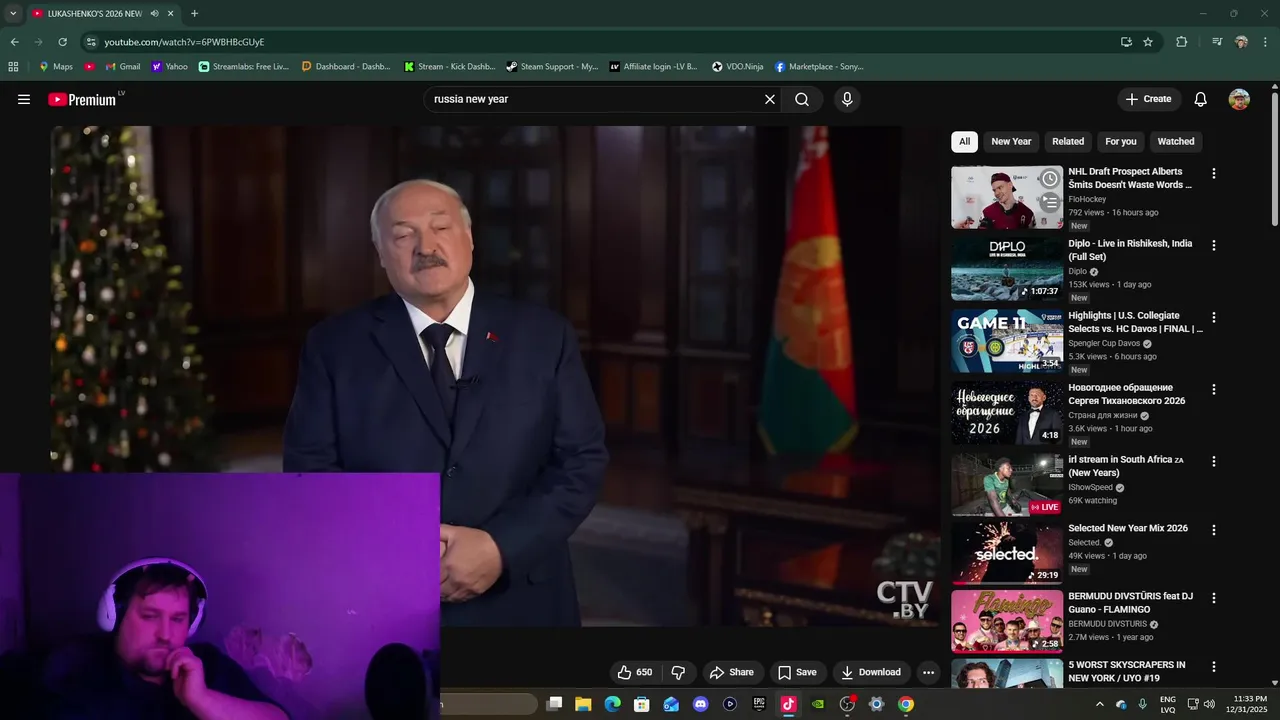Open Streamlabs bookmark in bookmarks bar
Image resolution: width=1280 pixels, height=720 pixels.
click(x=244, y=67)
